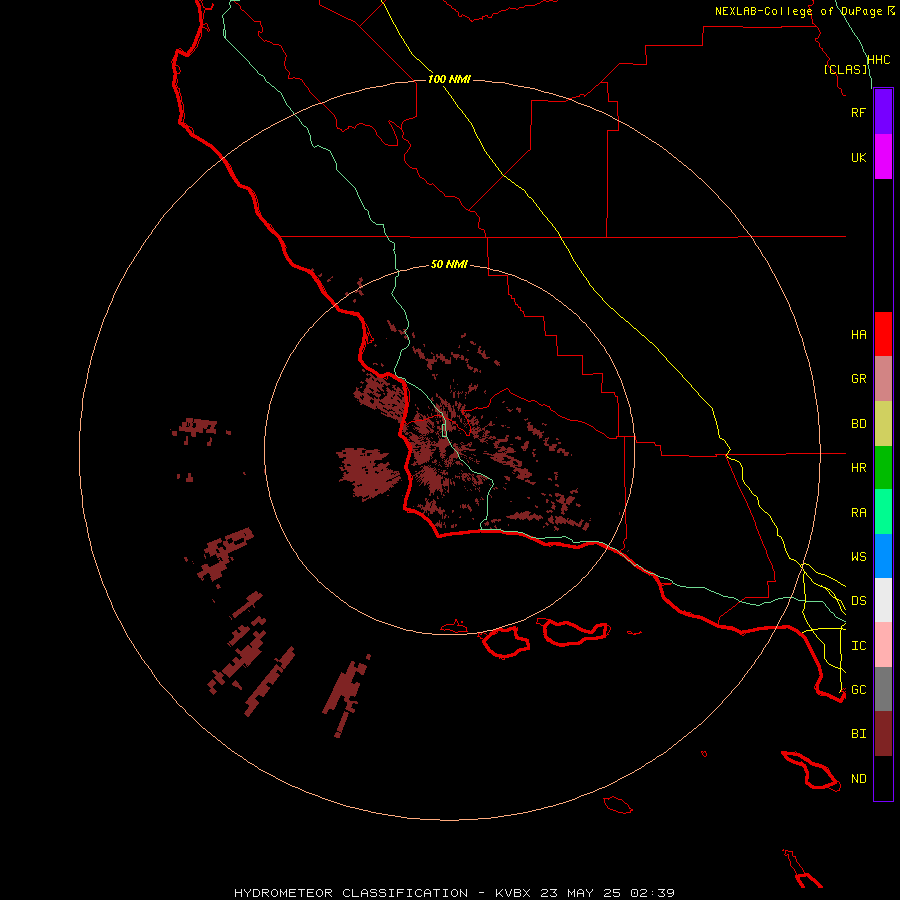Click the GC gray legend swatch

pyautogui.click(x=883, y=689)
